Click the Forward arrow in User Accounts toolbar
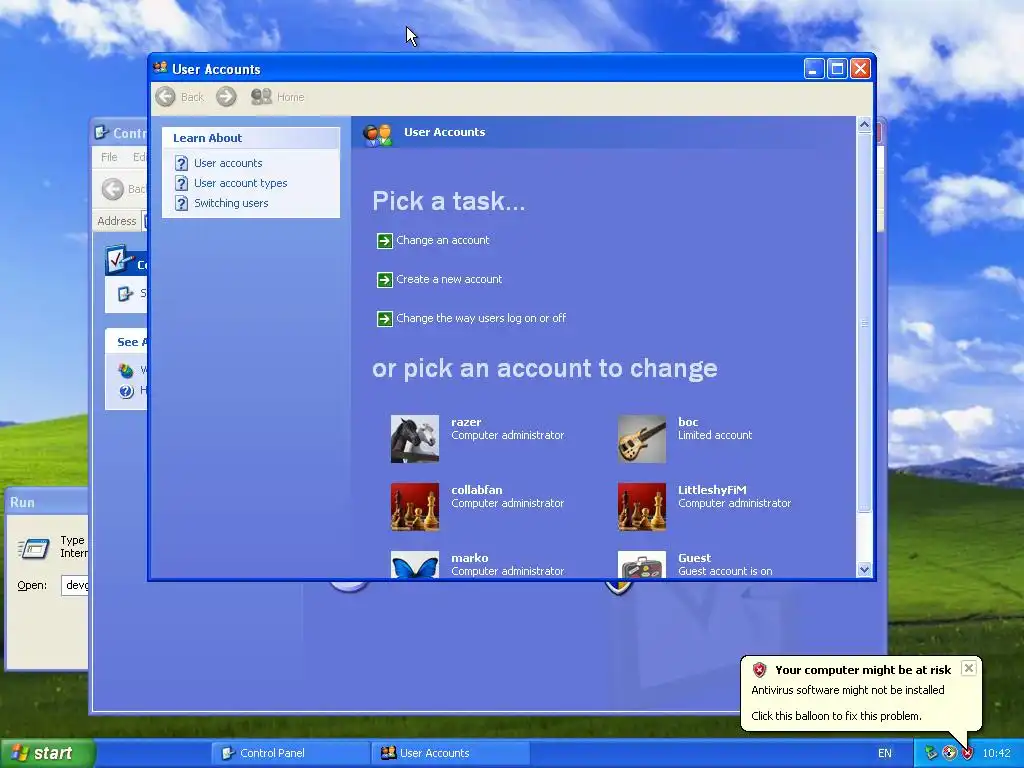Image resolution: width=1024 pixels, height=768 pixels. (226, 97)
